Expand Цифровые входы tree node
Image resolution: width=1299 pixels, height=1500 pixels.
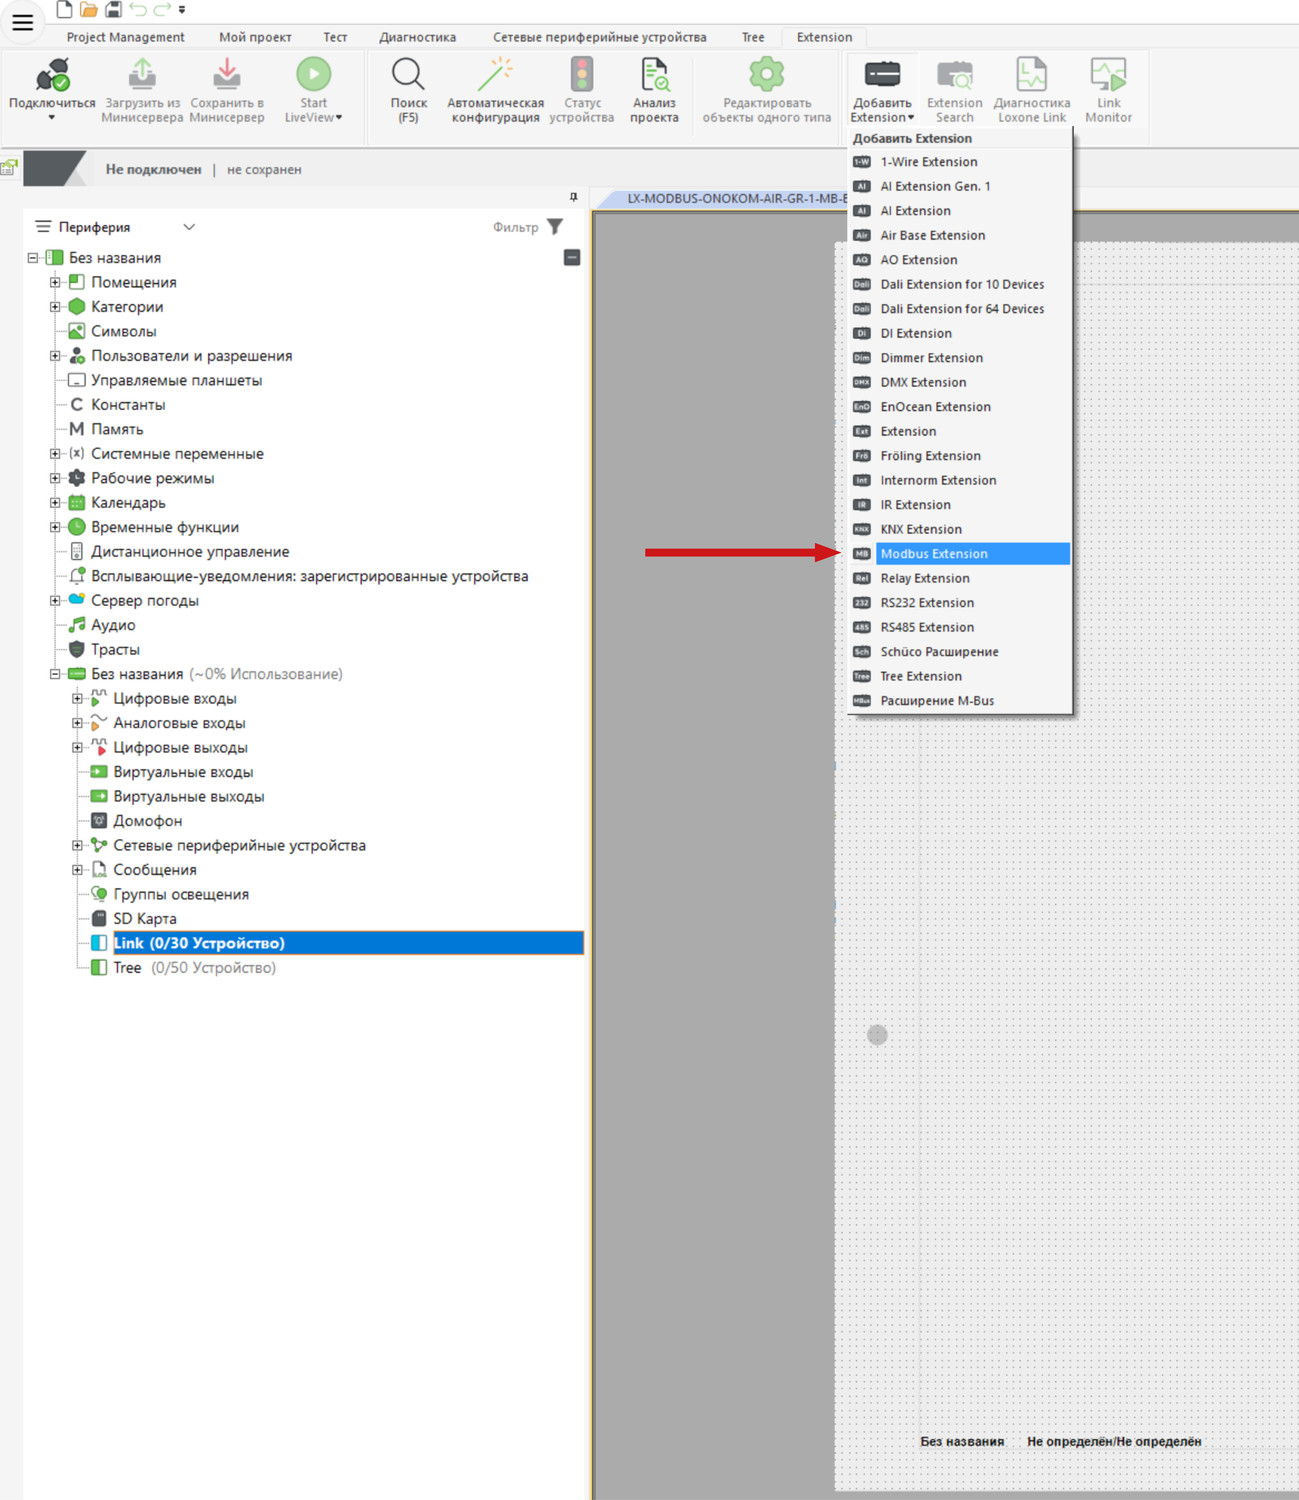tap(77, 699)
